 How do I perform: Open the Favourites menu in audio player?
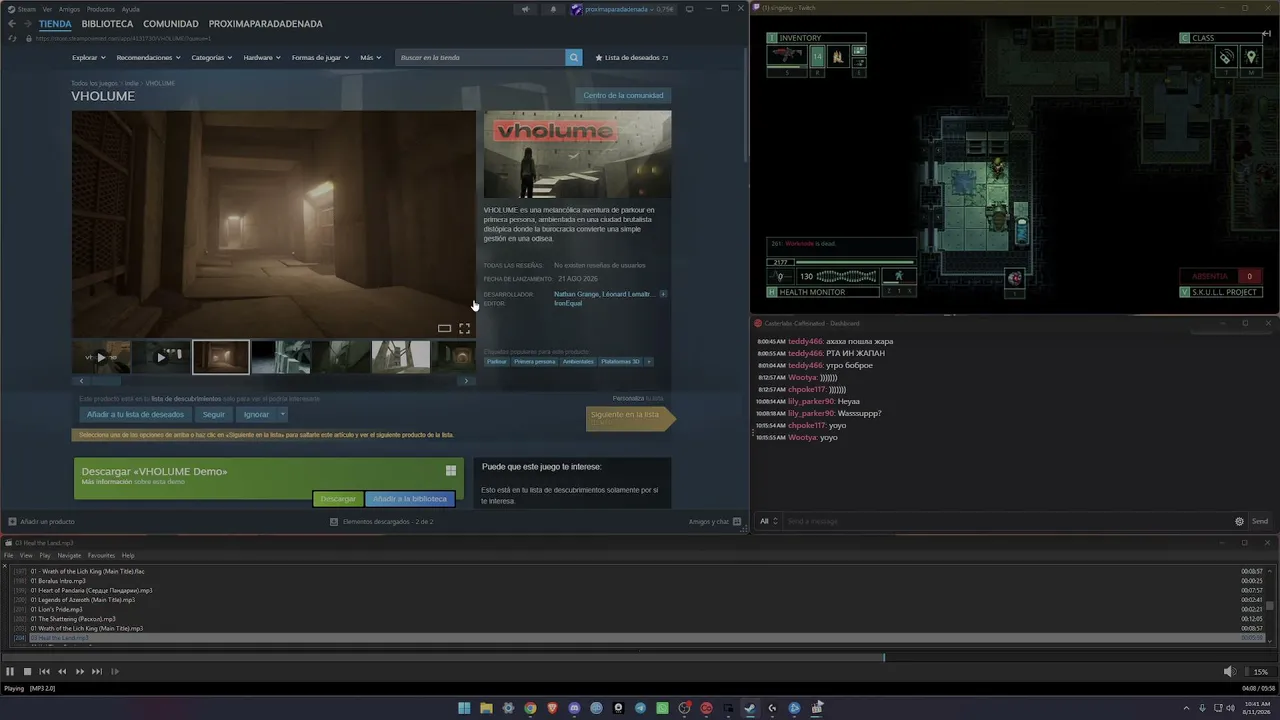101,555
